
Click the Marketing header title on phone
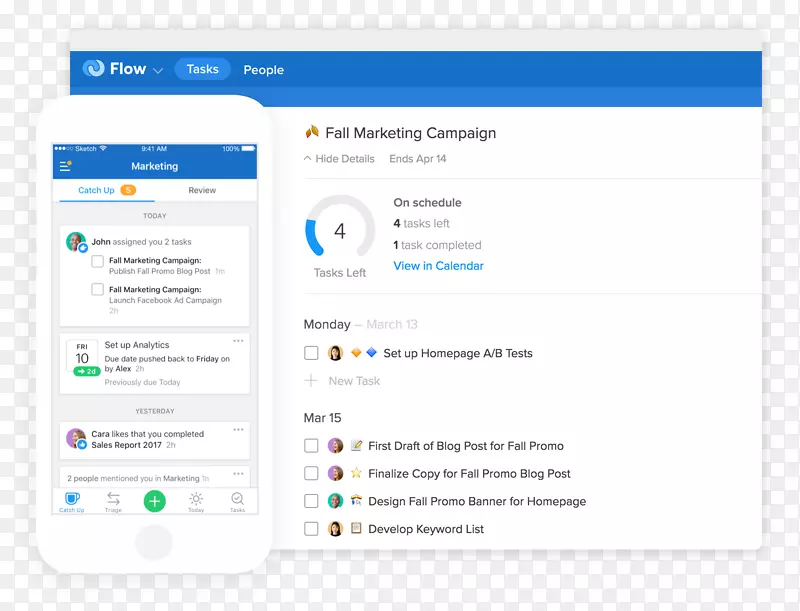pyautogui.click(x=155, y=166)
